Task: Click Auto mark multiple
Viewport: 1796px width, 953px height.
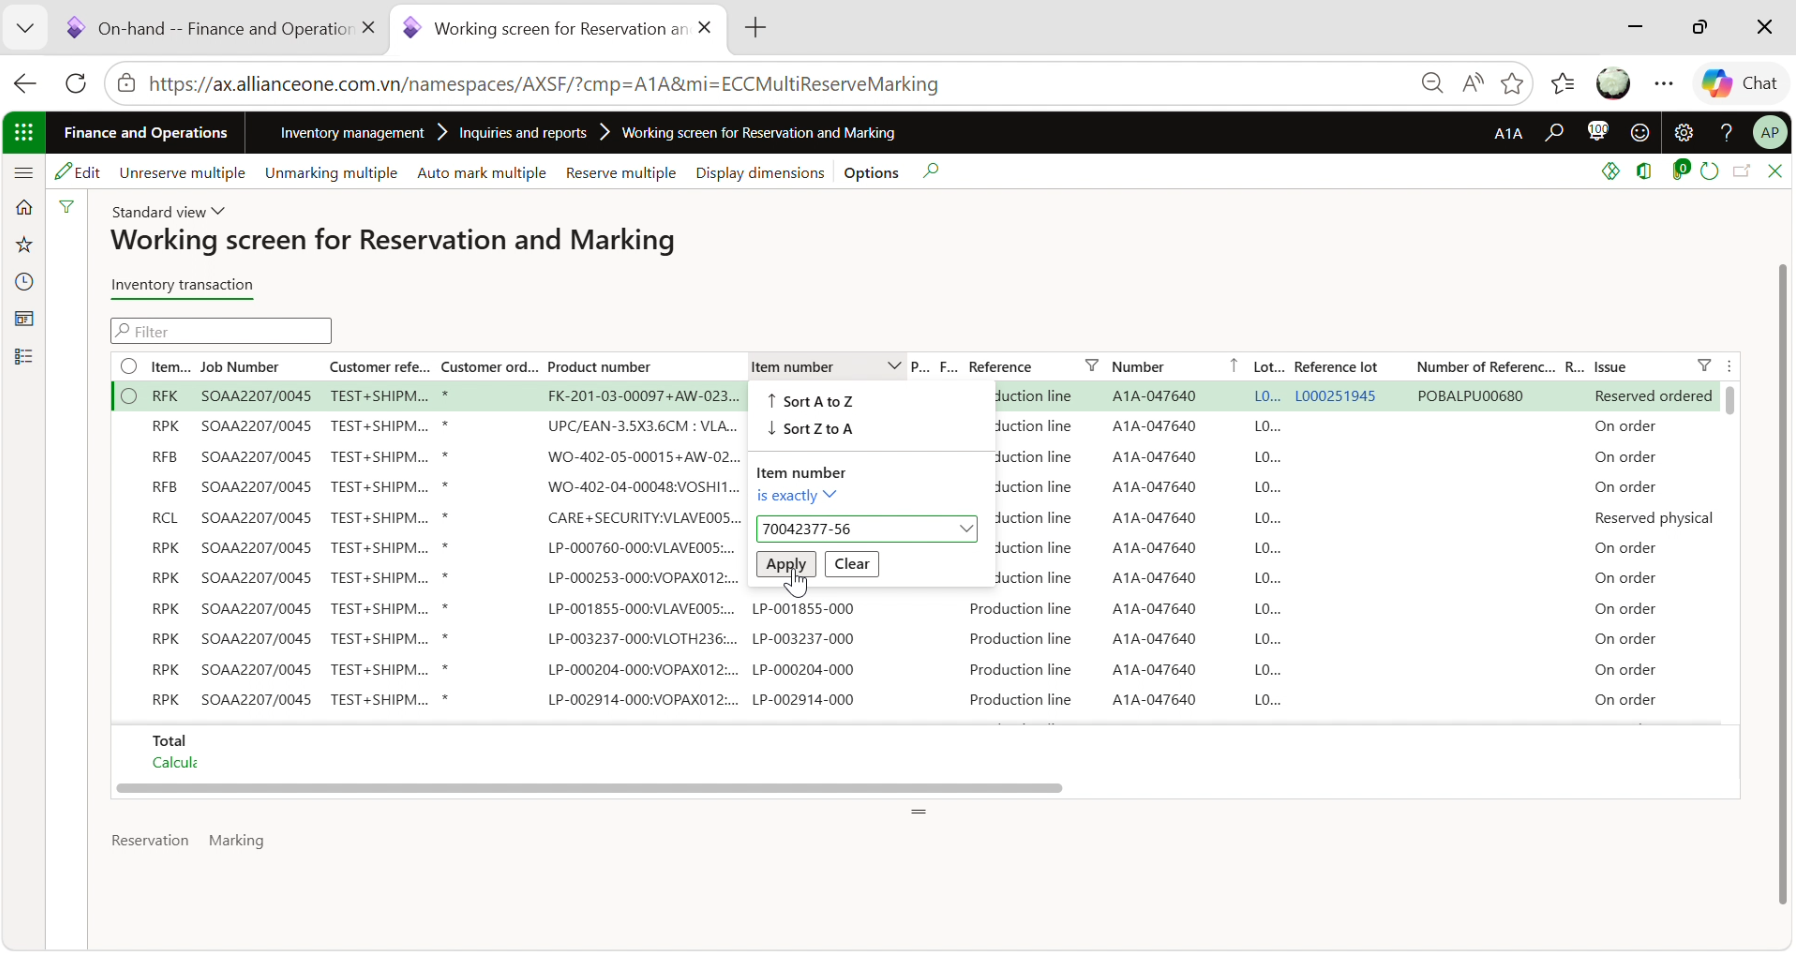Action: [x=481, y=172]
